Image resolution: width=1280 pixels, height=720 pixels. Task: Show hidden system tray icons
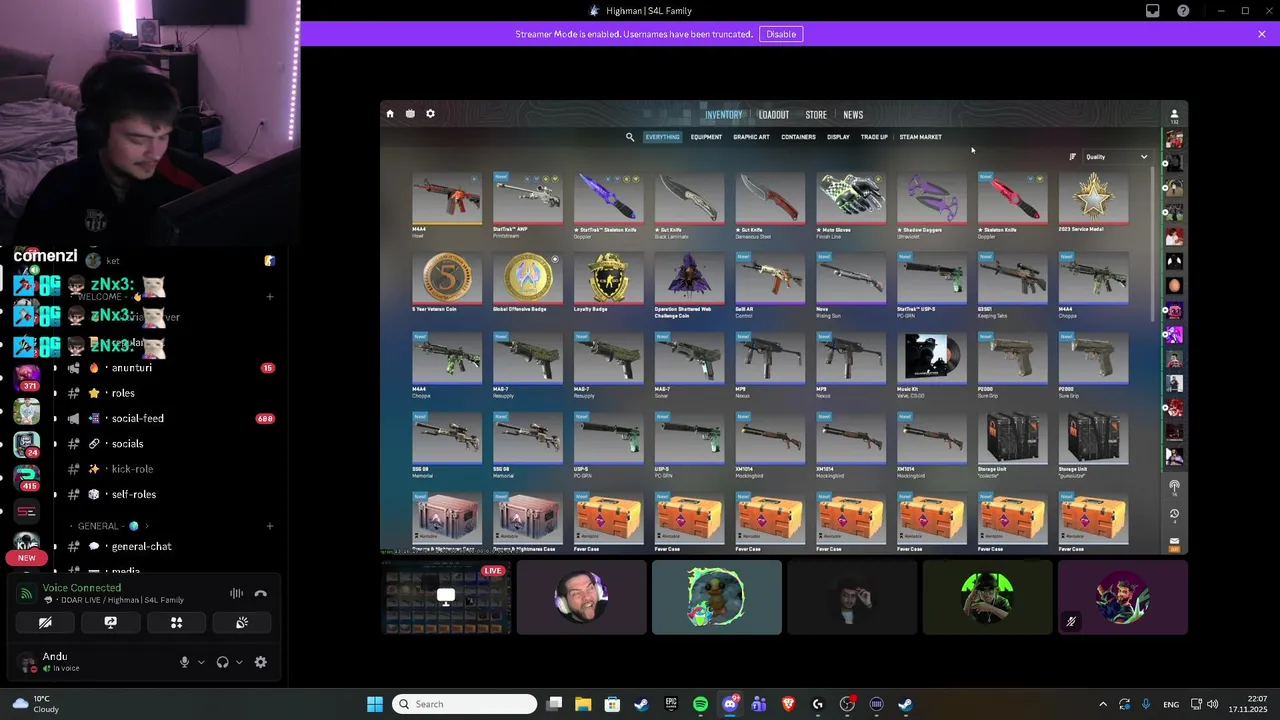pos(1103,704)
